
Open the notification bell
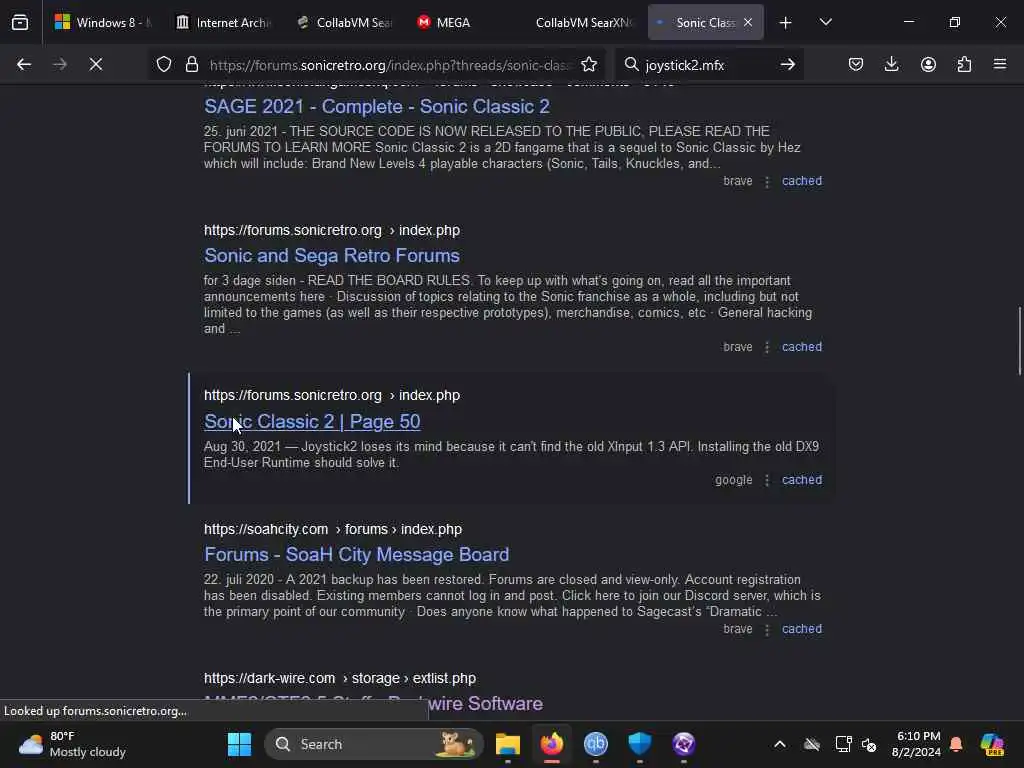tap(956, 744)
